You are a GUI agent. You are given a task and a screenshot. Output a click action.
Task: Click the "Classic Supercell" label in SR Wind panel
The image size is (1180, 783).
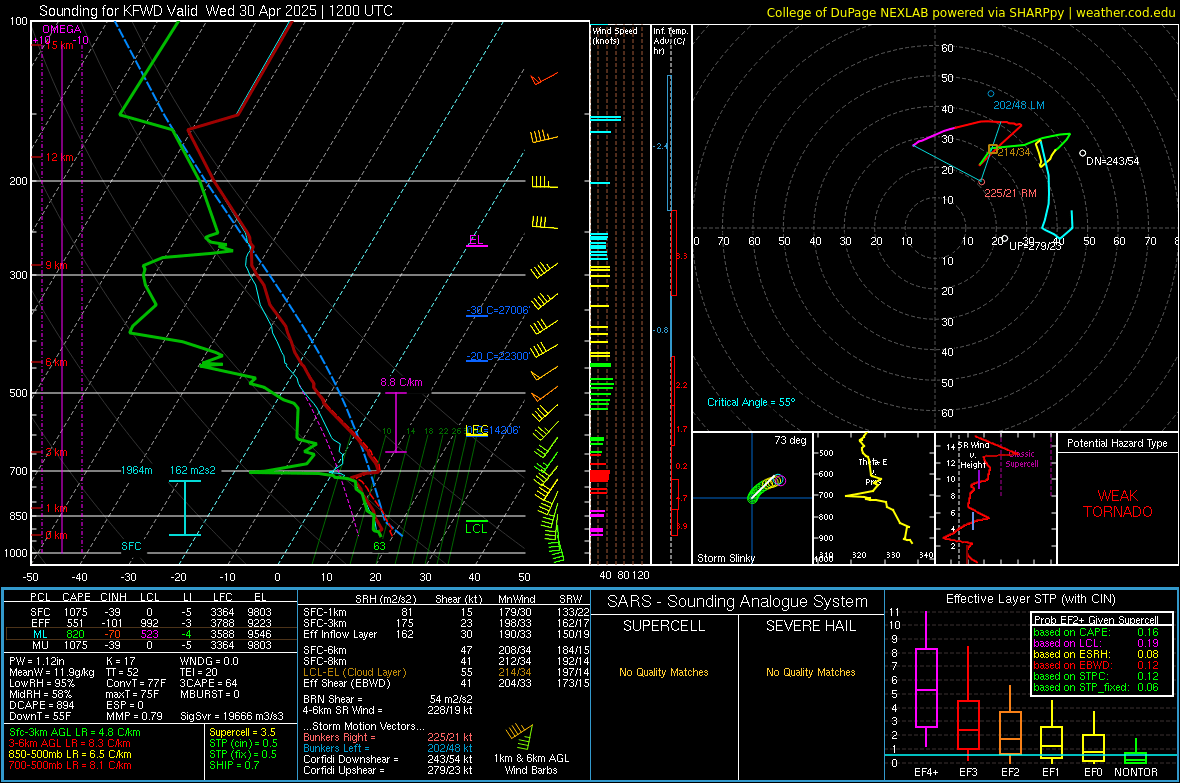click(1022, 459)
